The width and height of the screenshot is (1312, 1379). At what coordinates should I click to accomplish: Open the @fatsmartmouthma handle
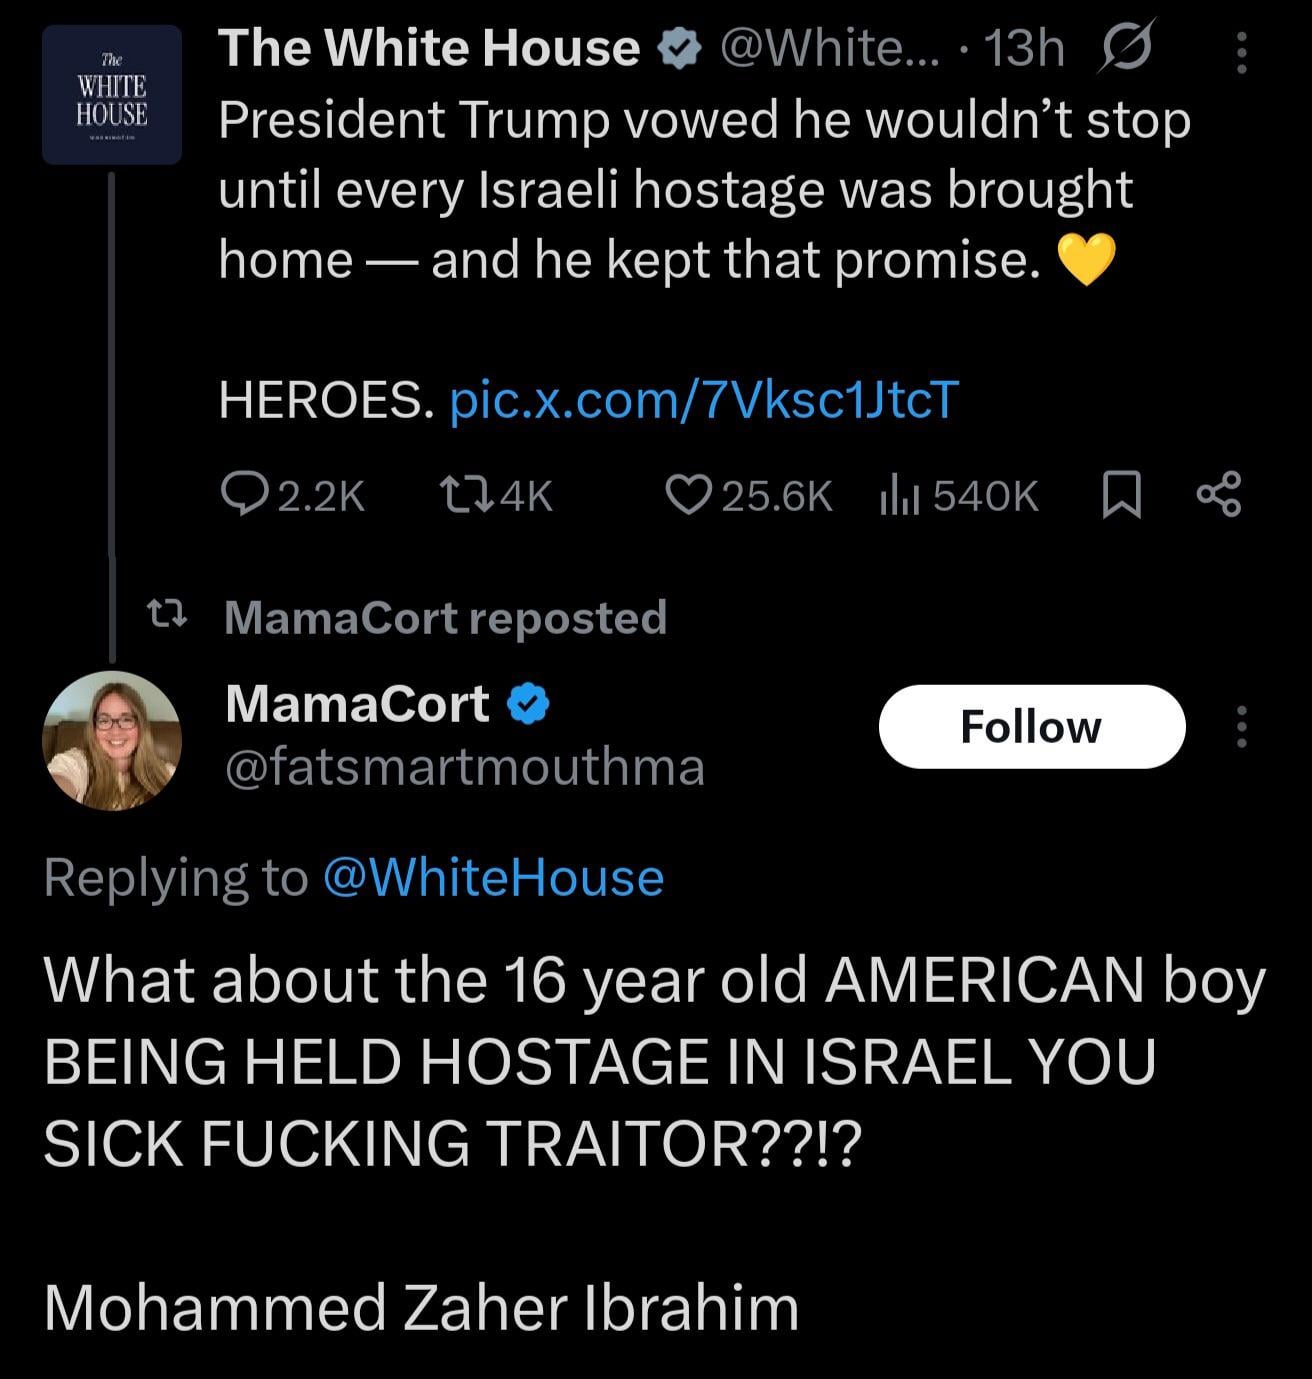(465, 767)
